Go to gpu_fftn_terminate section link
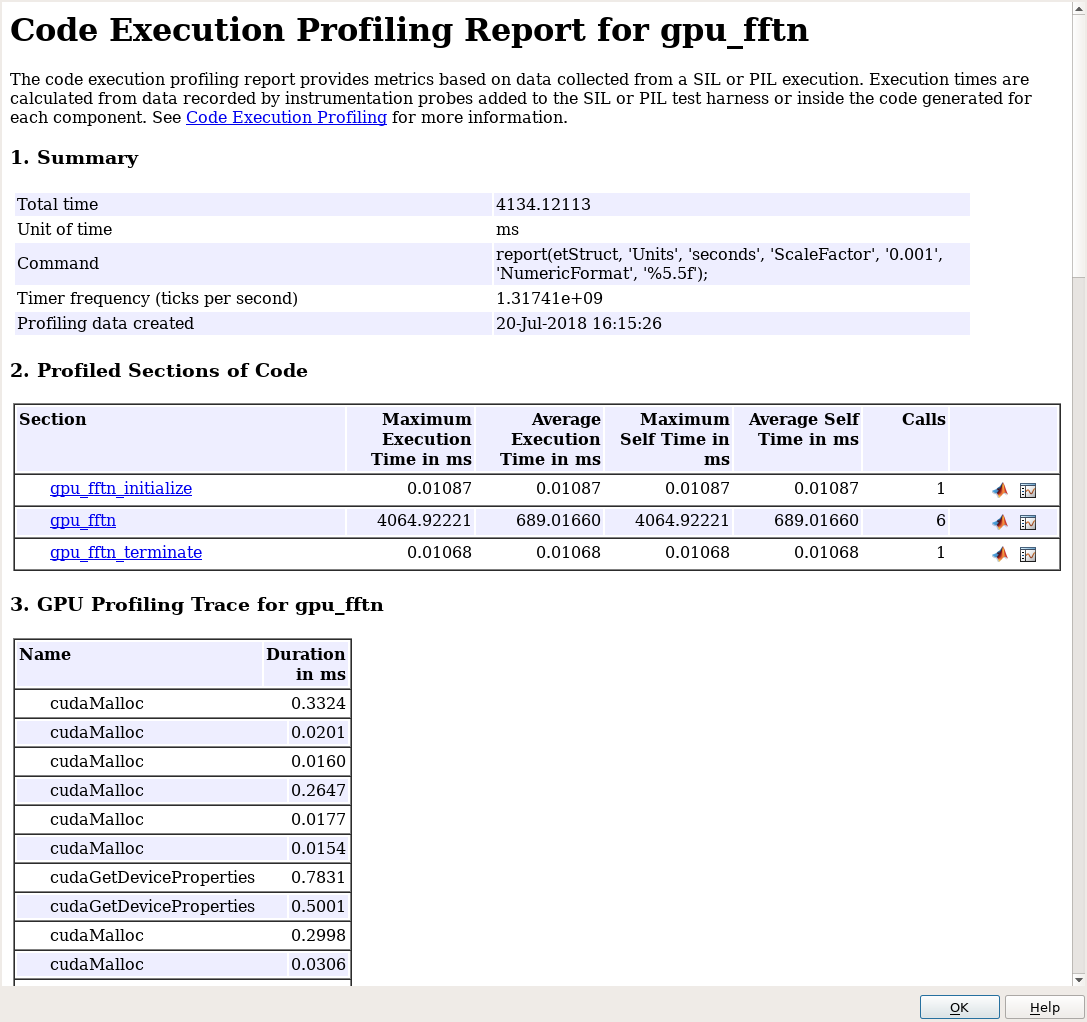 click(126, 553)
